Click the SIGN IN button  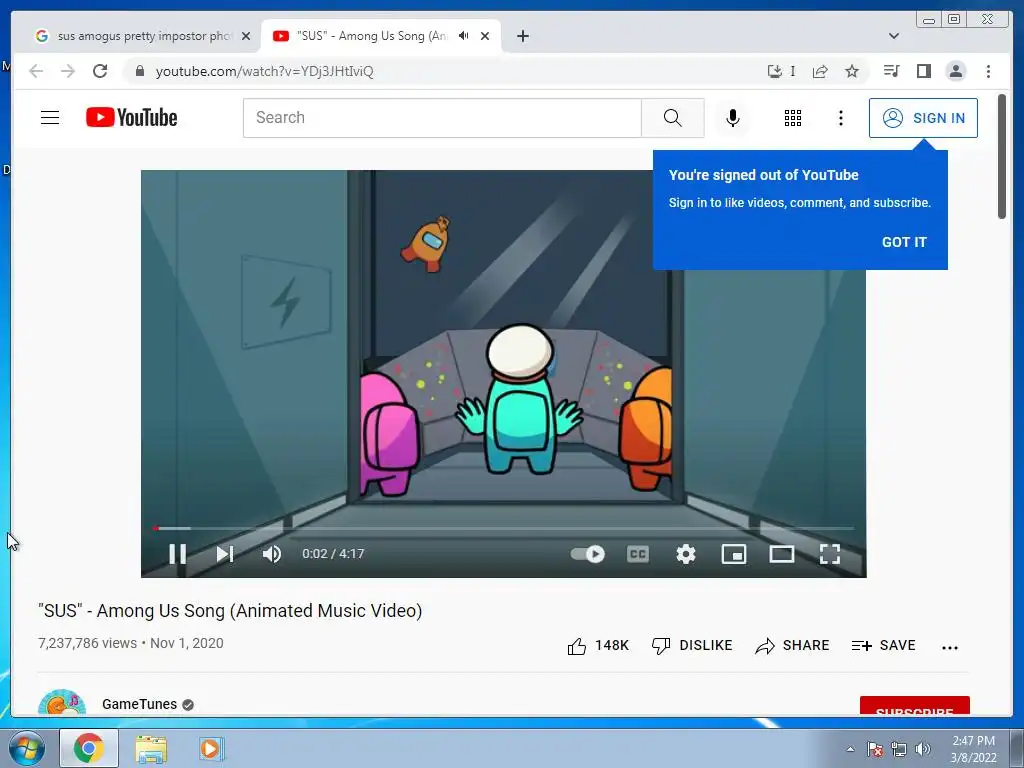(923, 118)
